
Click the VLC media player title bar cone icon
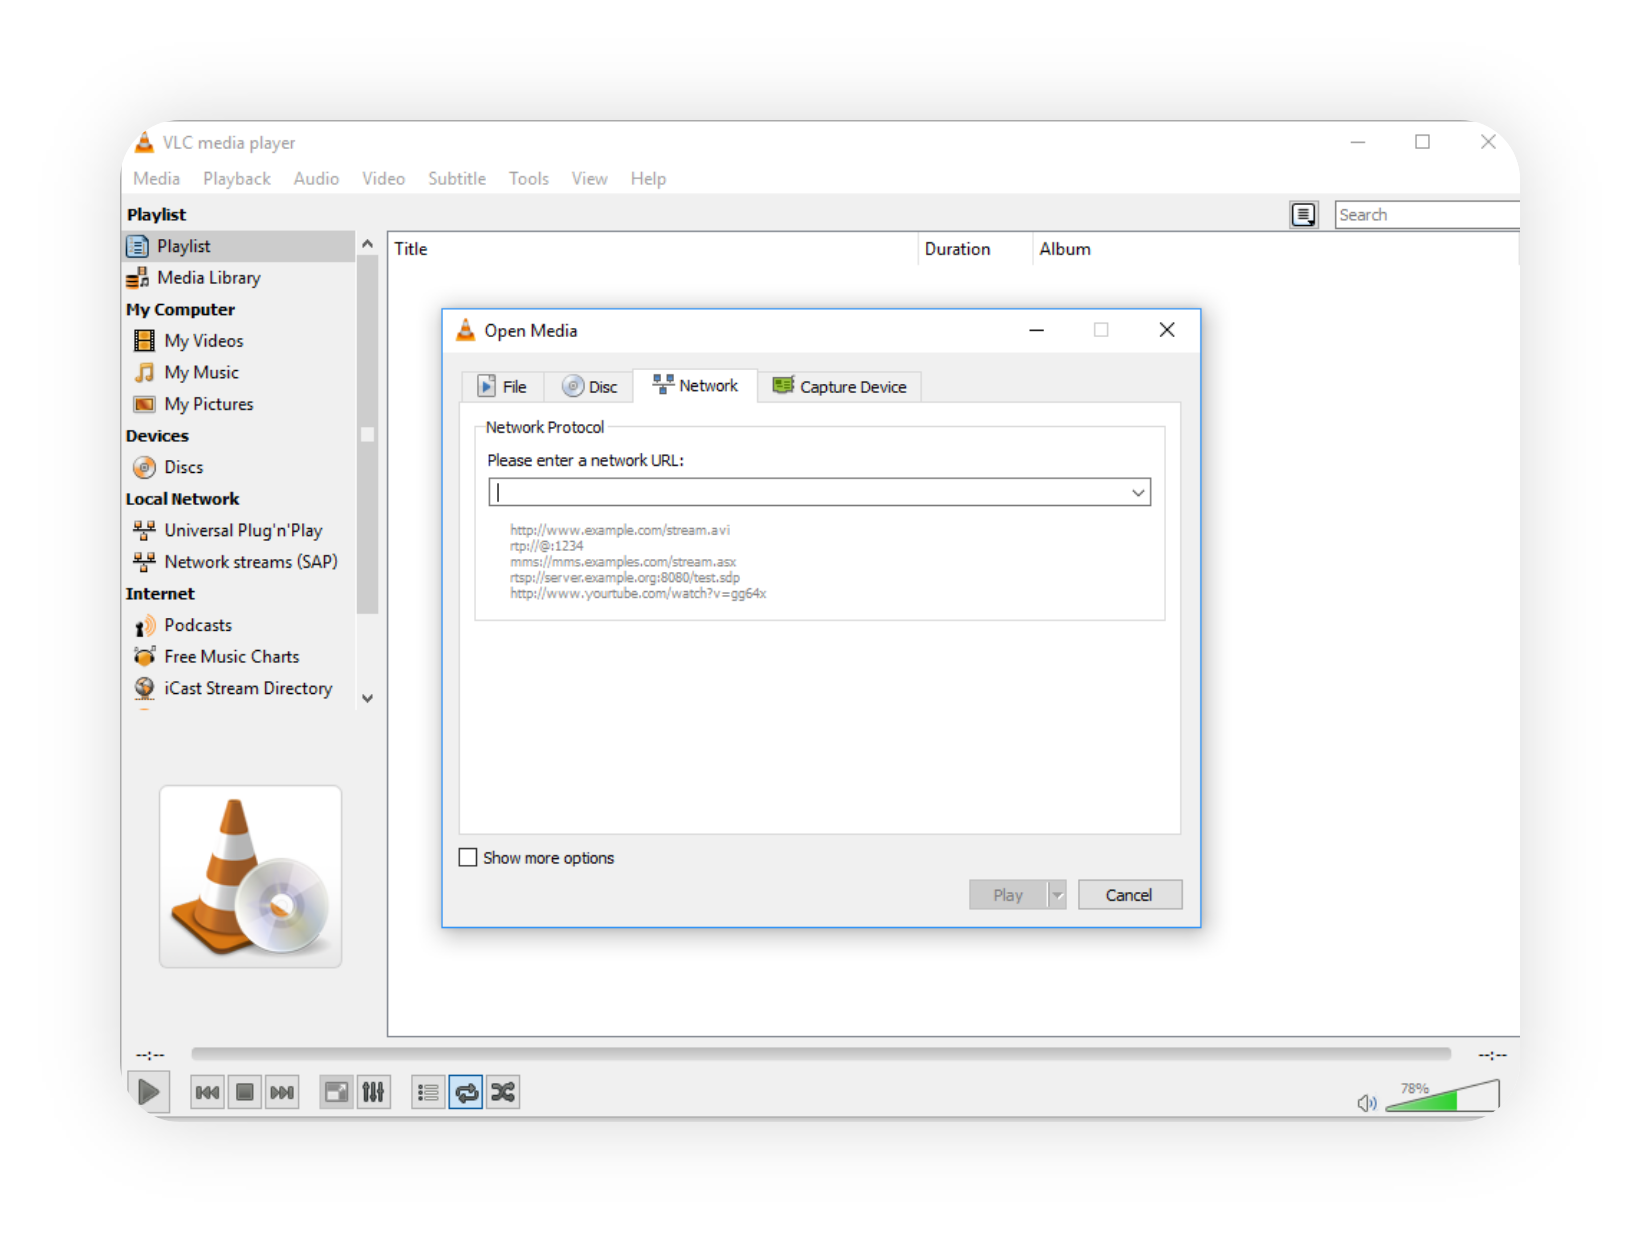pos(144,142)
